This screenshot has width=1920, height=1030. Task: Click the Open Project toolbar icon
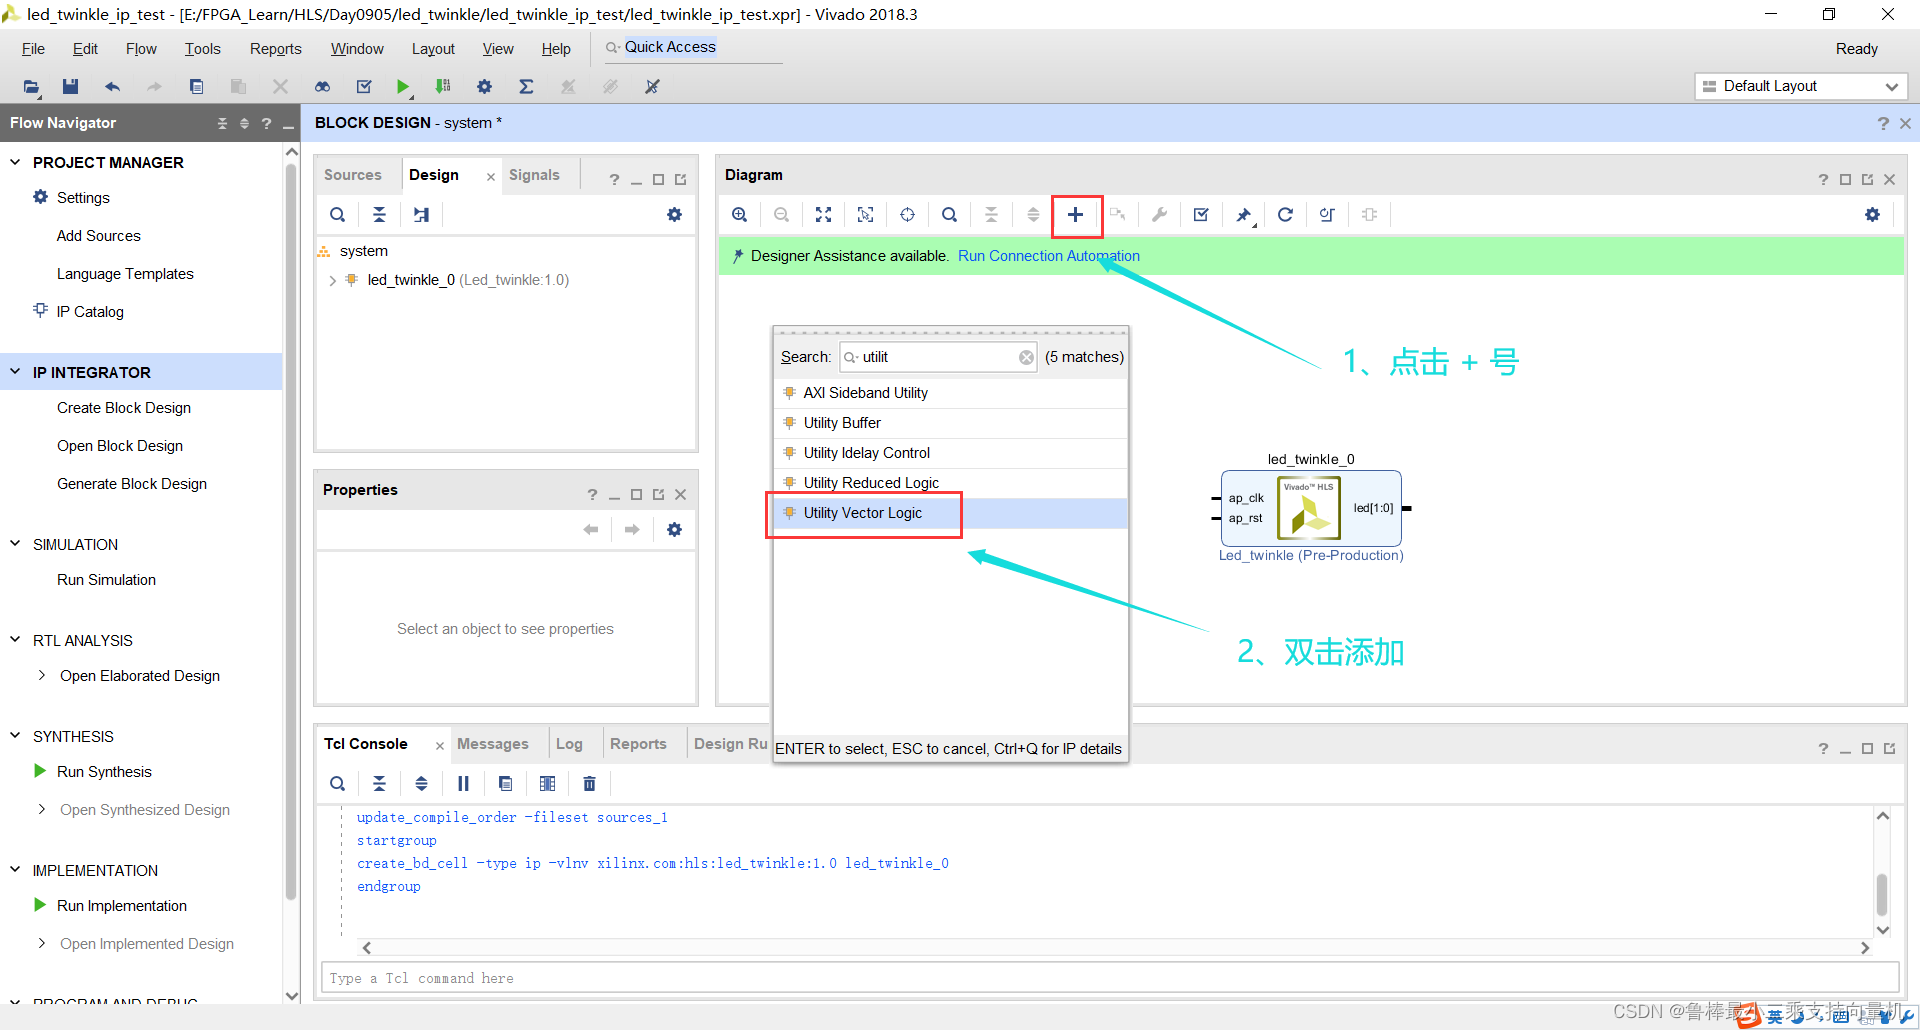(31, 87)
